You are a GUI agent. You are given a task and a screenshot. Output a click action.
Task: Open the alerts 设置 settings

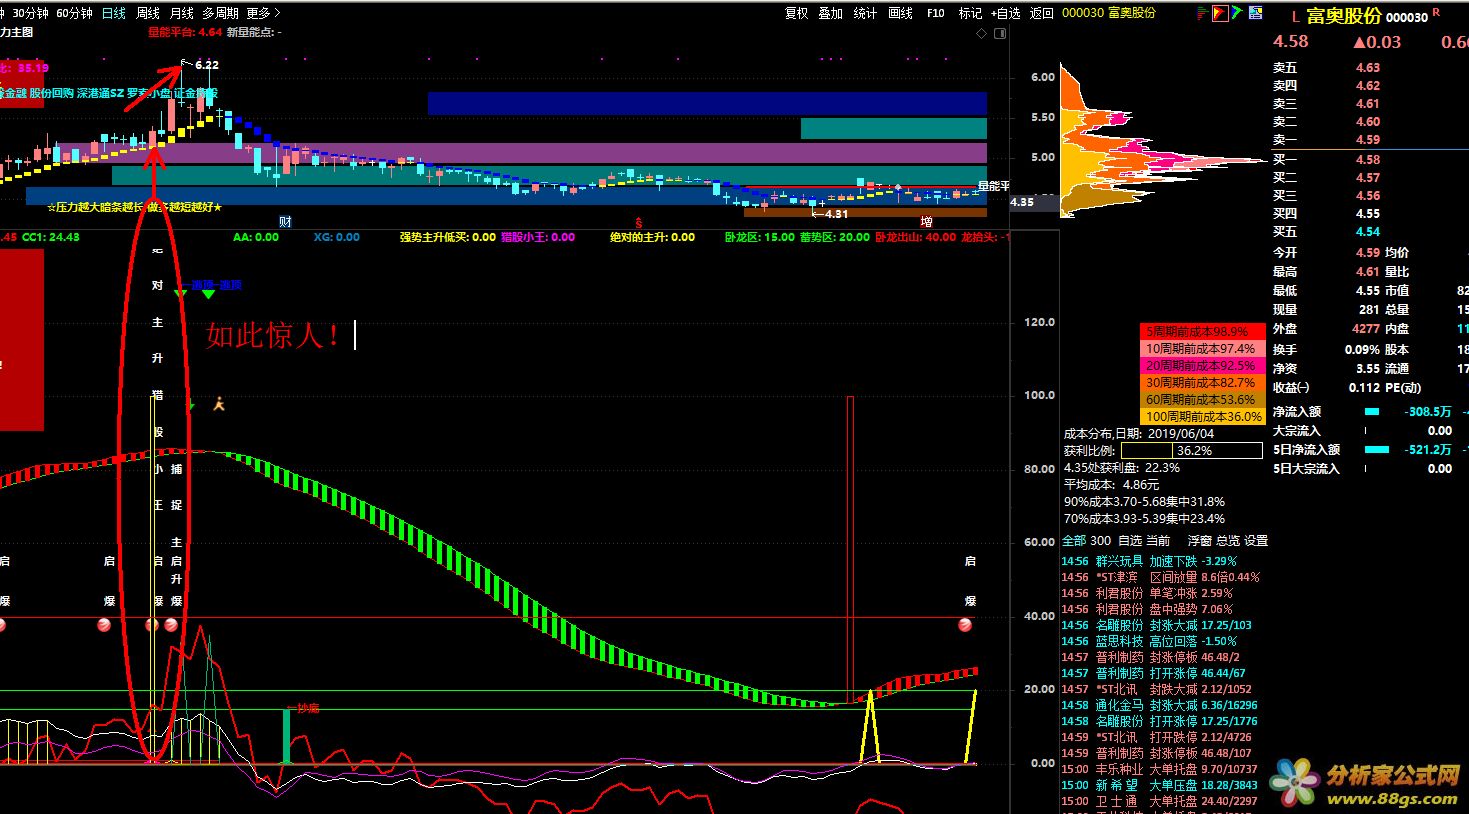1256,540
